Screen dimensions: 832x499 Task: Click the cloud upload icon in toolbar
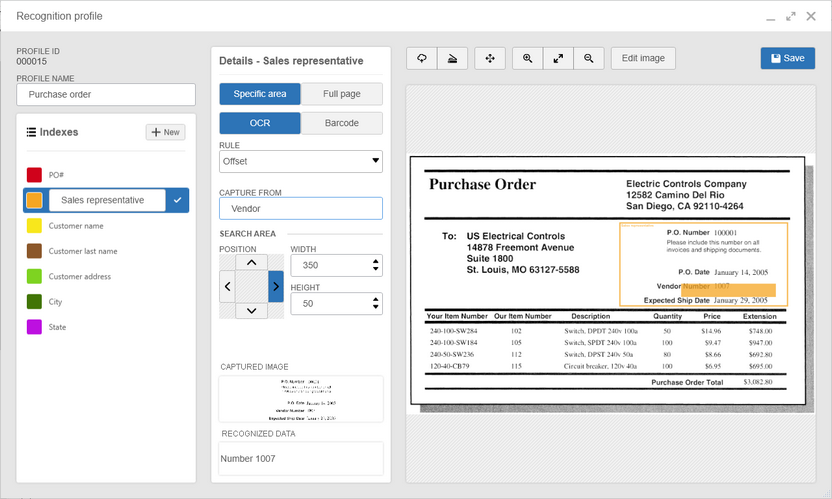click(x=422, y=58)
